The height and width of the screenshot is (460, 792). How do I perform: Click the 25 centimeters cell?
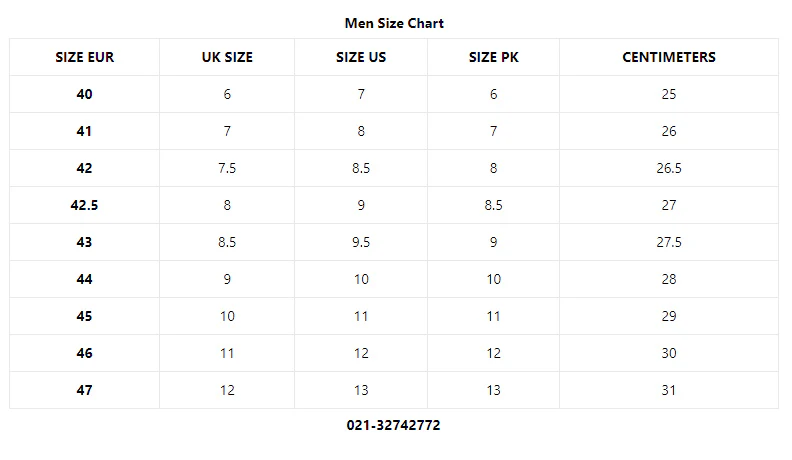(669, 94)
